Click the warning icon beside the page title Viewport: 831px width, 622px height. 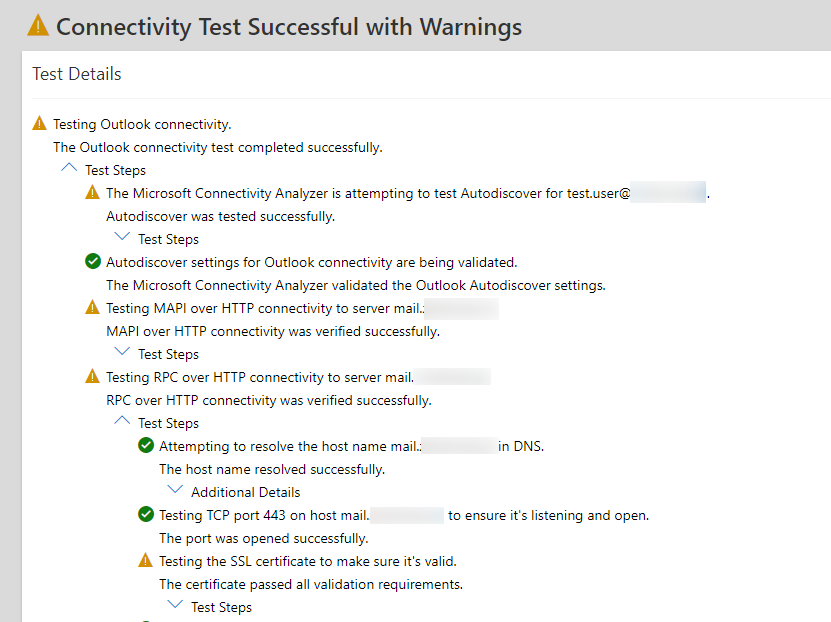(38, 25)
